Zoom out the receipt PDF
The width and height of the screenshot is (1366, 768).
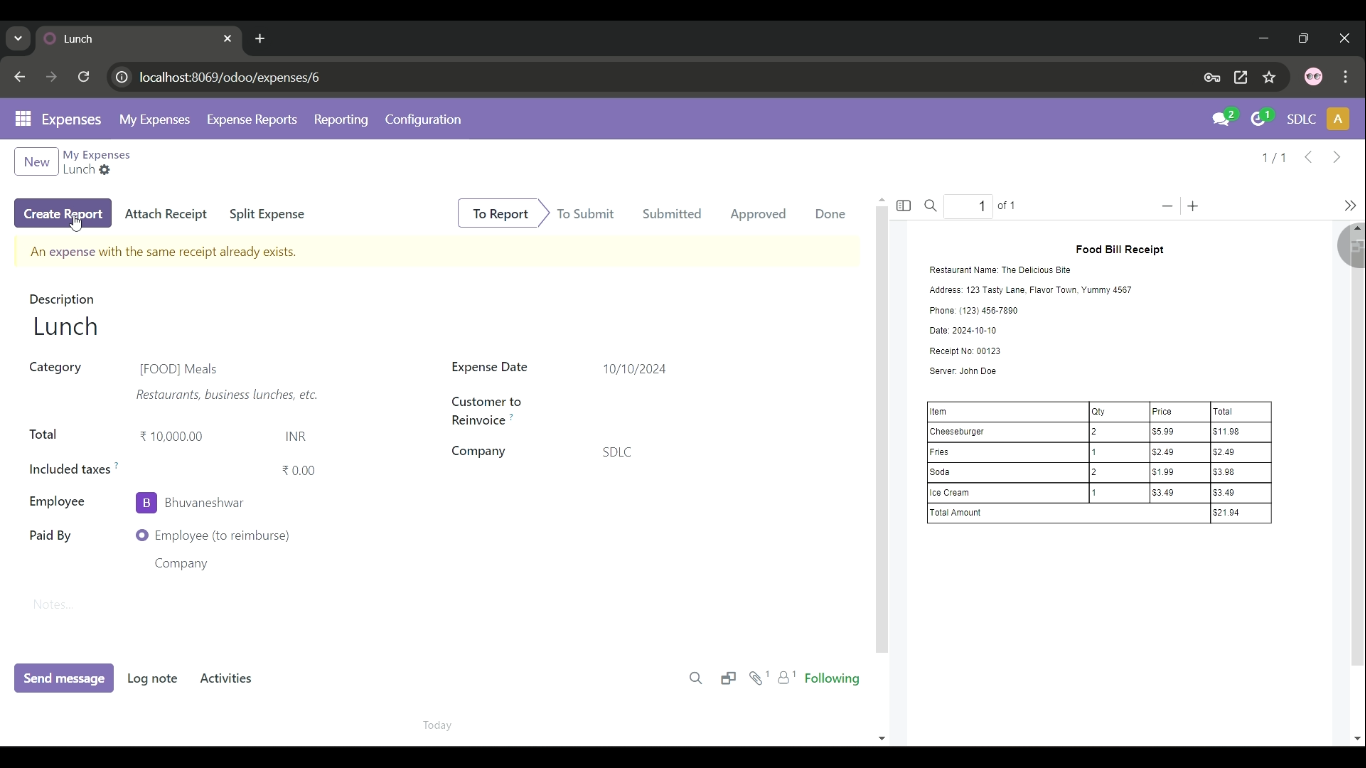(1167, 206)
